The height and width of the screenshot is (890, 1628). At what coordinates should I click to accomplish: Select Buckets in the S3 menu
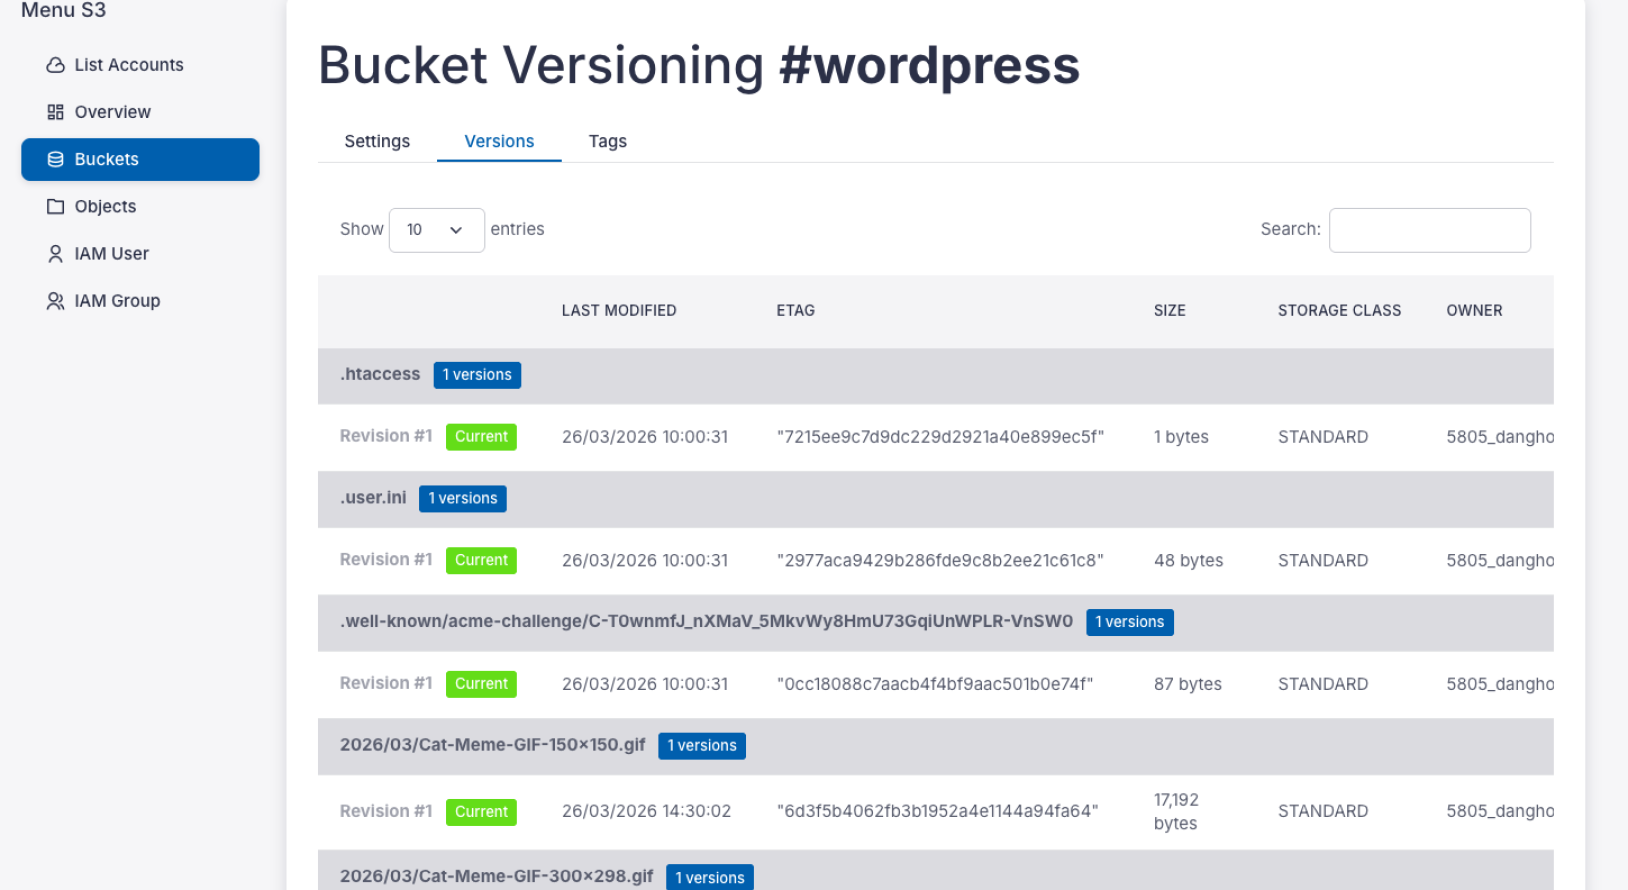click(140, 159)
